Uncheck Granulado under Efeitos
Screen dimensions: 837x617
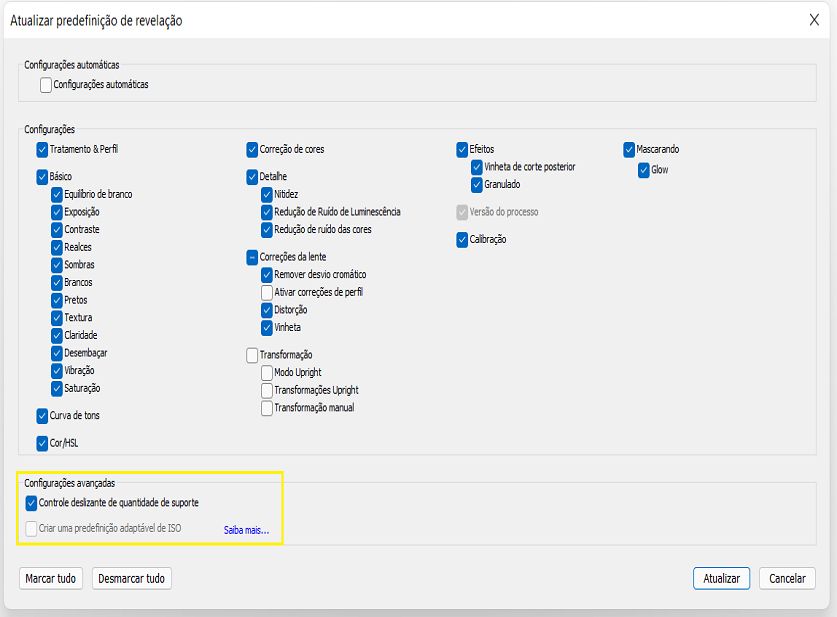pos(477,184)
